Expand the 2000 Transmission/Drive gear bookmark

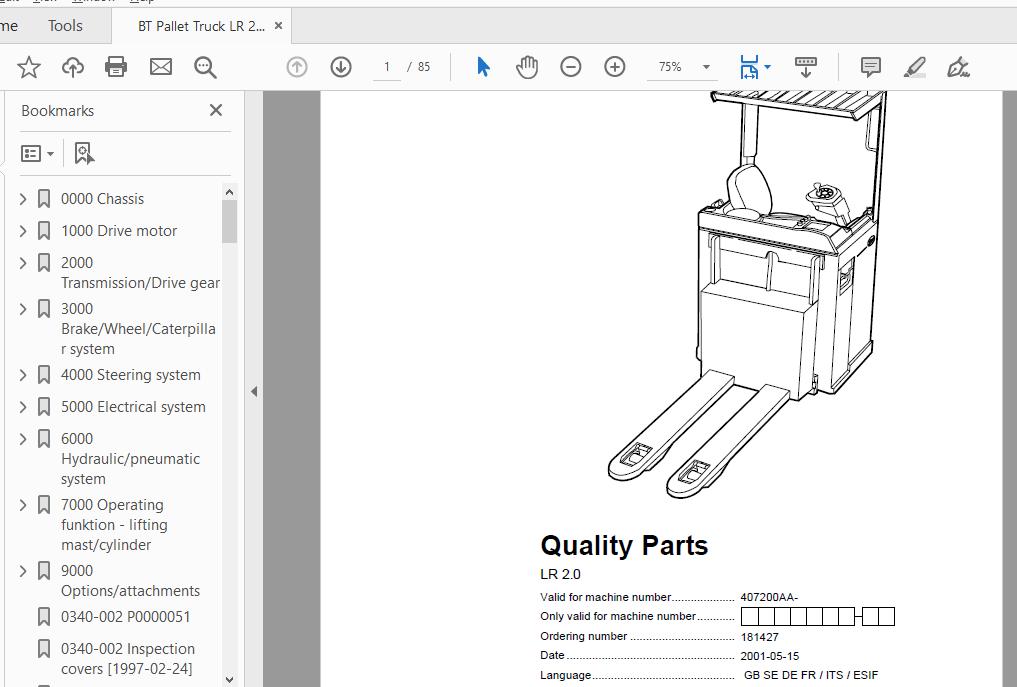23,263
